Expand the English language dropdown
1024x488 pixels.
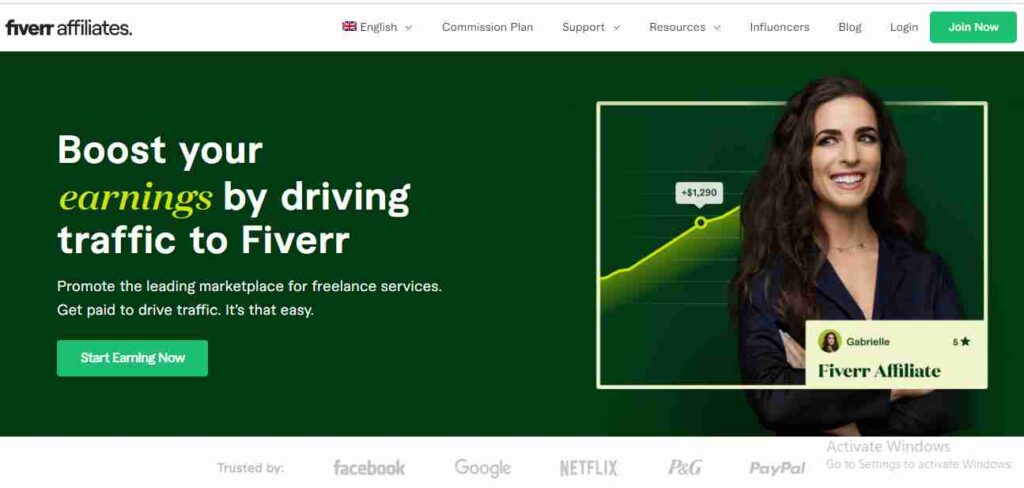coord(377,27)
